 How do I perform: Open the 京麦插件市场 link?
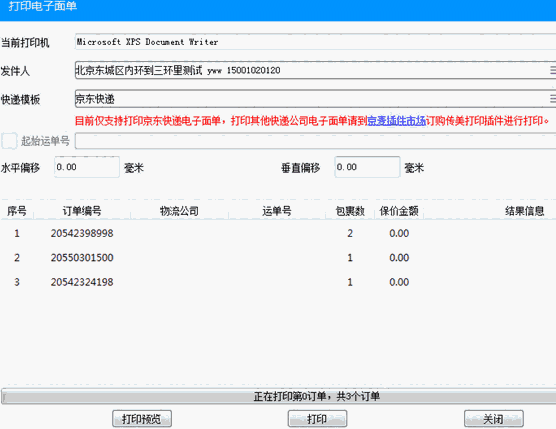coord(396,121)
